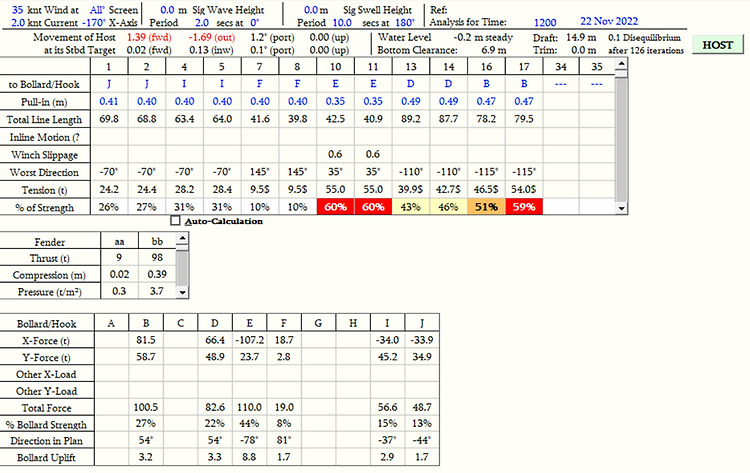
Task: Click bollard column header E
Action: [249, 323]
